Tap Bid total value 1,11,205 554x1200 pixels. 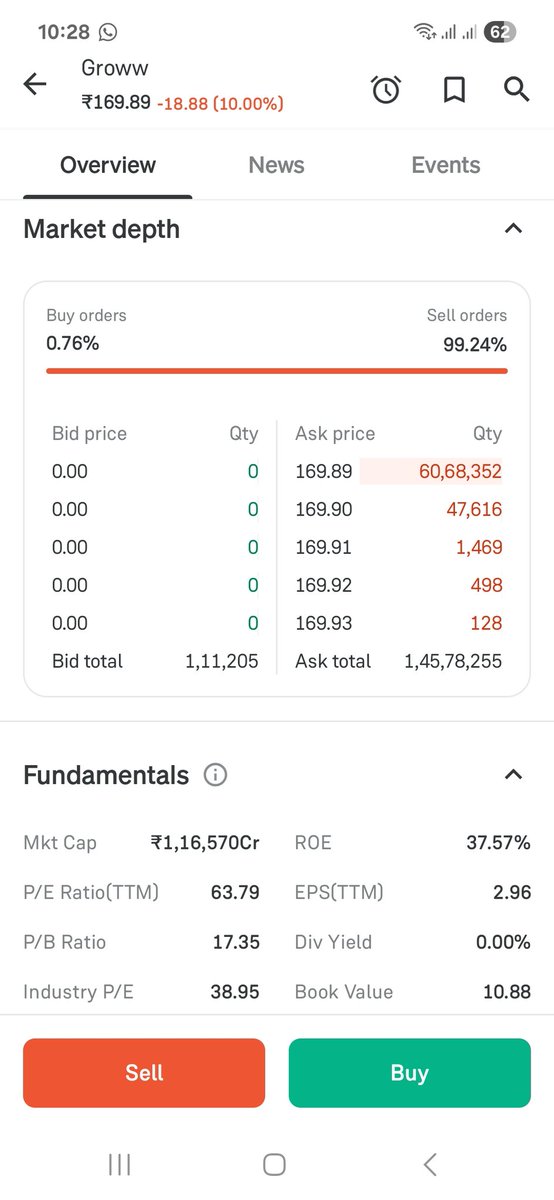click(x=222, y=661)
